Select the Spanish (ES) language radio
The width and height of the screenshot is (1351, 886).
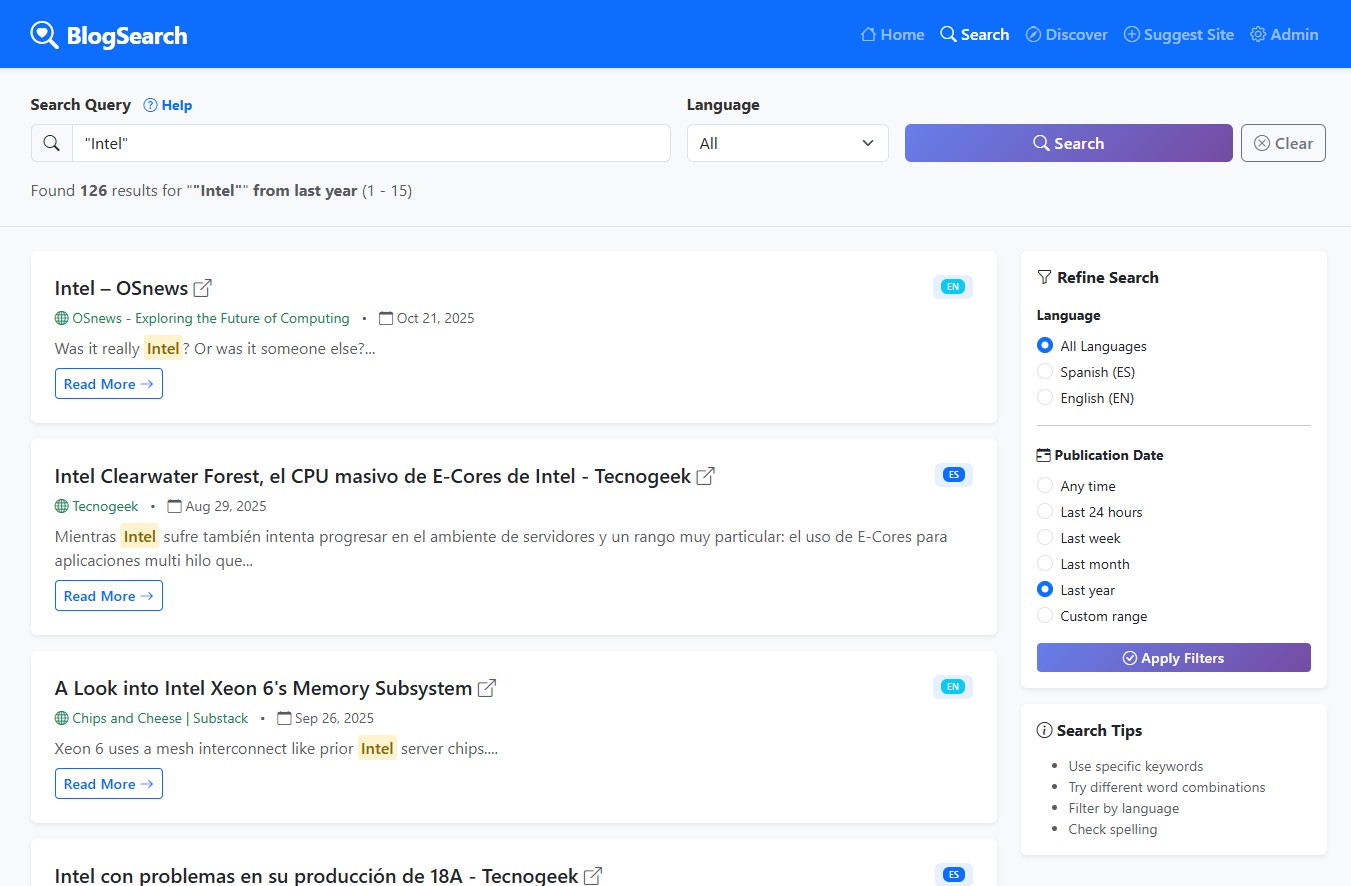point(1045,372)
